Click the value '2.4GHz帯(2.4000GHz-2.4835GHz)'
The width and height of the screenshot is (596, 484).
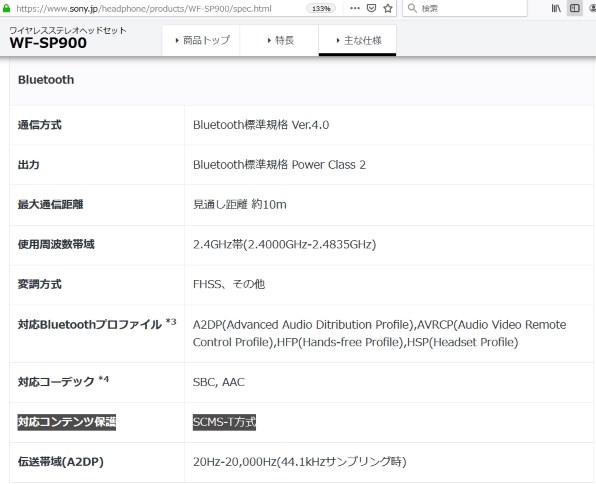pyautogui.click(x=284, y=244)
